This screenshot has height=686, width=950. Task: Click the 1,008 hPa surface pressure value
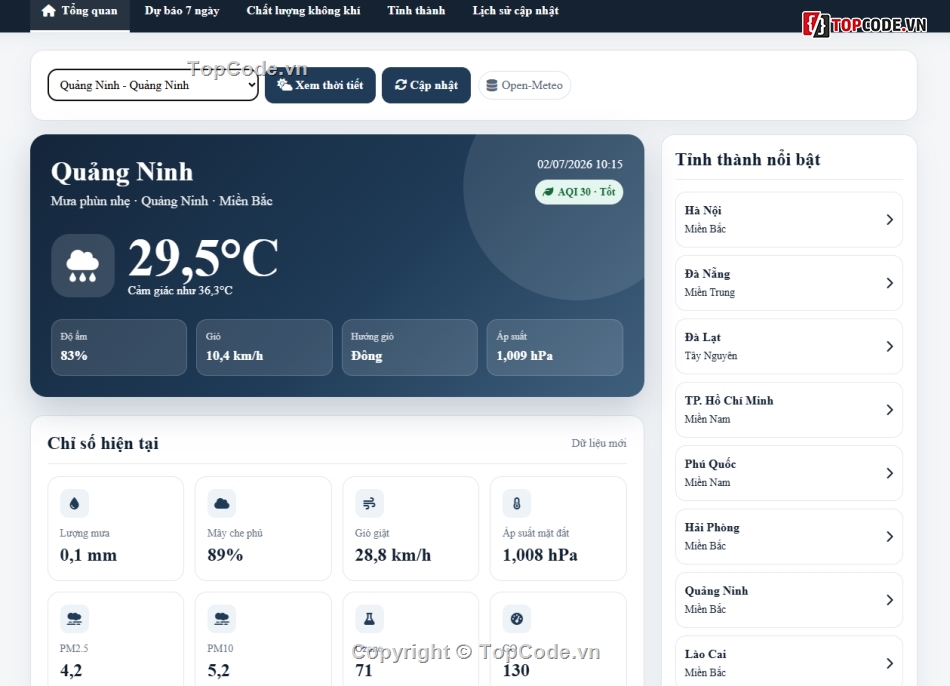pyautogui.click(x=540, y=555)
